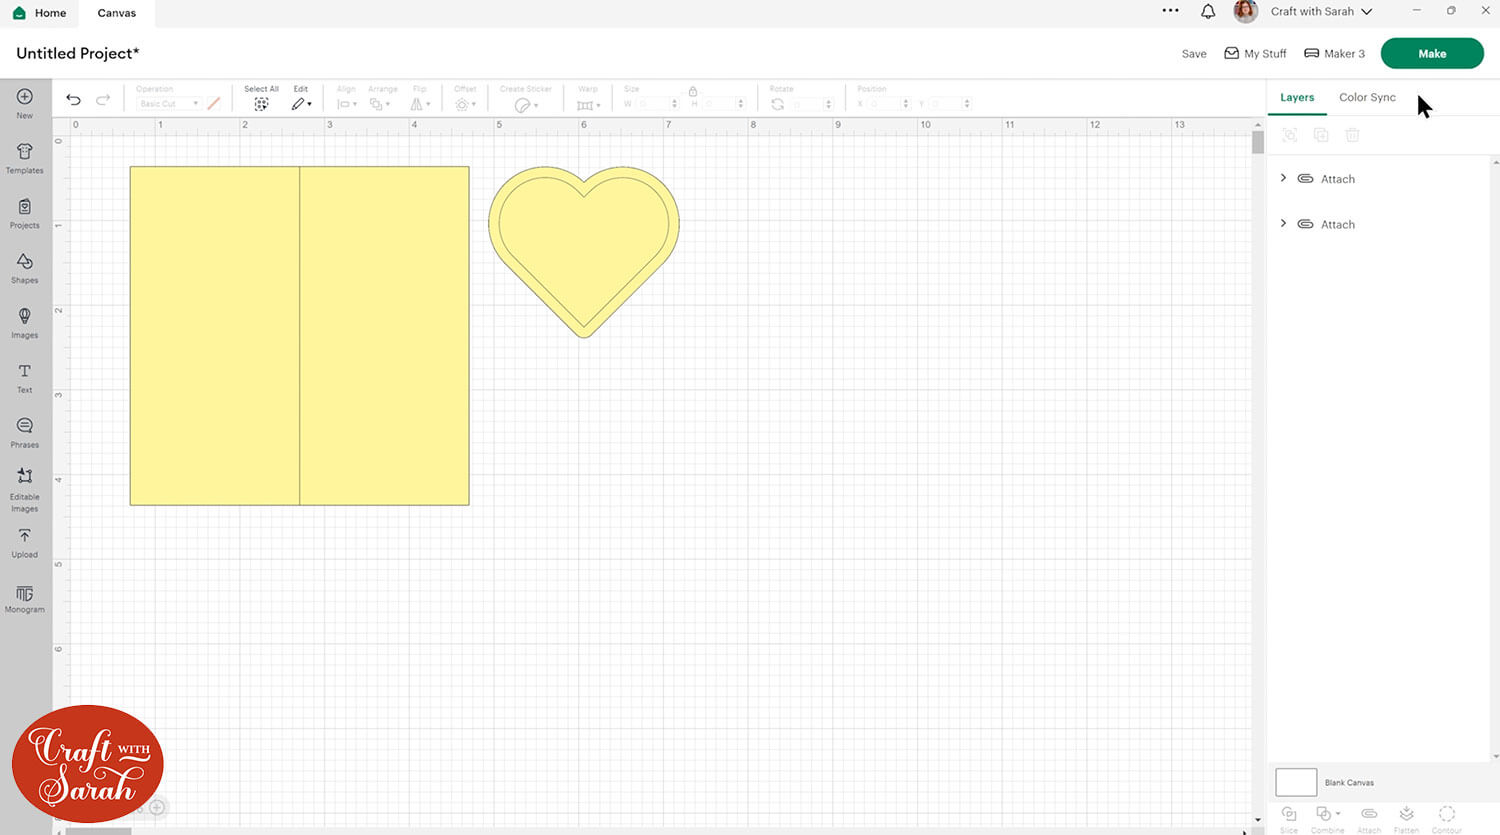Click the second Attach layer row label
Image resolution: width=1500 pixels, height=835 pixels.
tap(1338, 225)
